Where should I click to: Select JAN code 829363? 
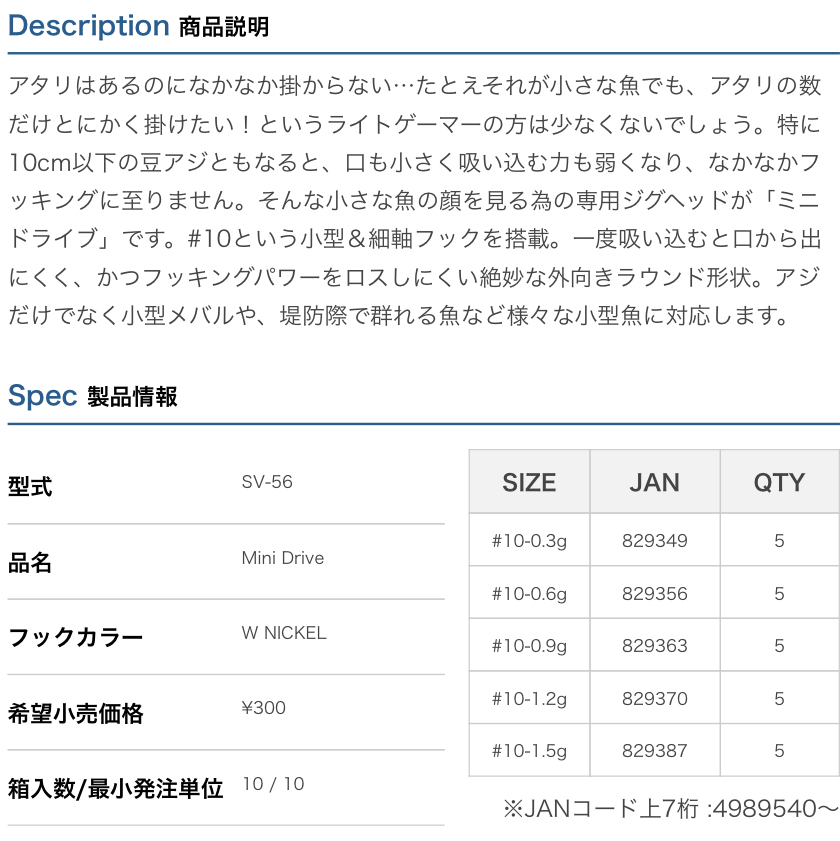(x=655, y=646)
